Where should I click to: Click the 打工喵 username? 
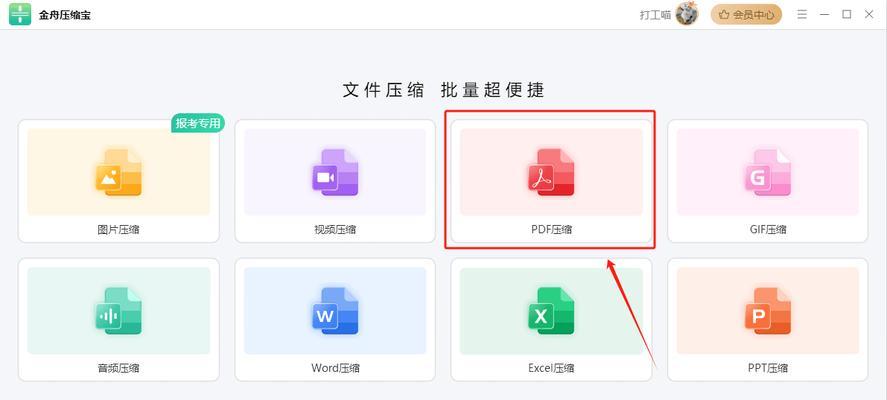coord(655,15)
